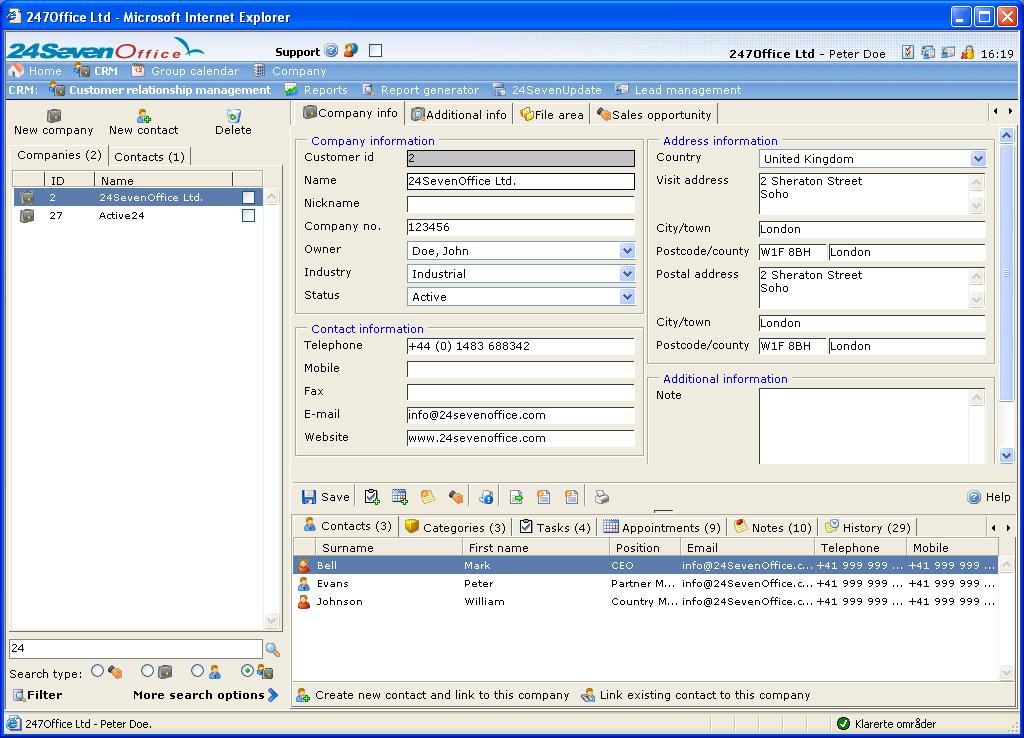Click Link existing contact to this company

pos(704,695)
